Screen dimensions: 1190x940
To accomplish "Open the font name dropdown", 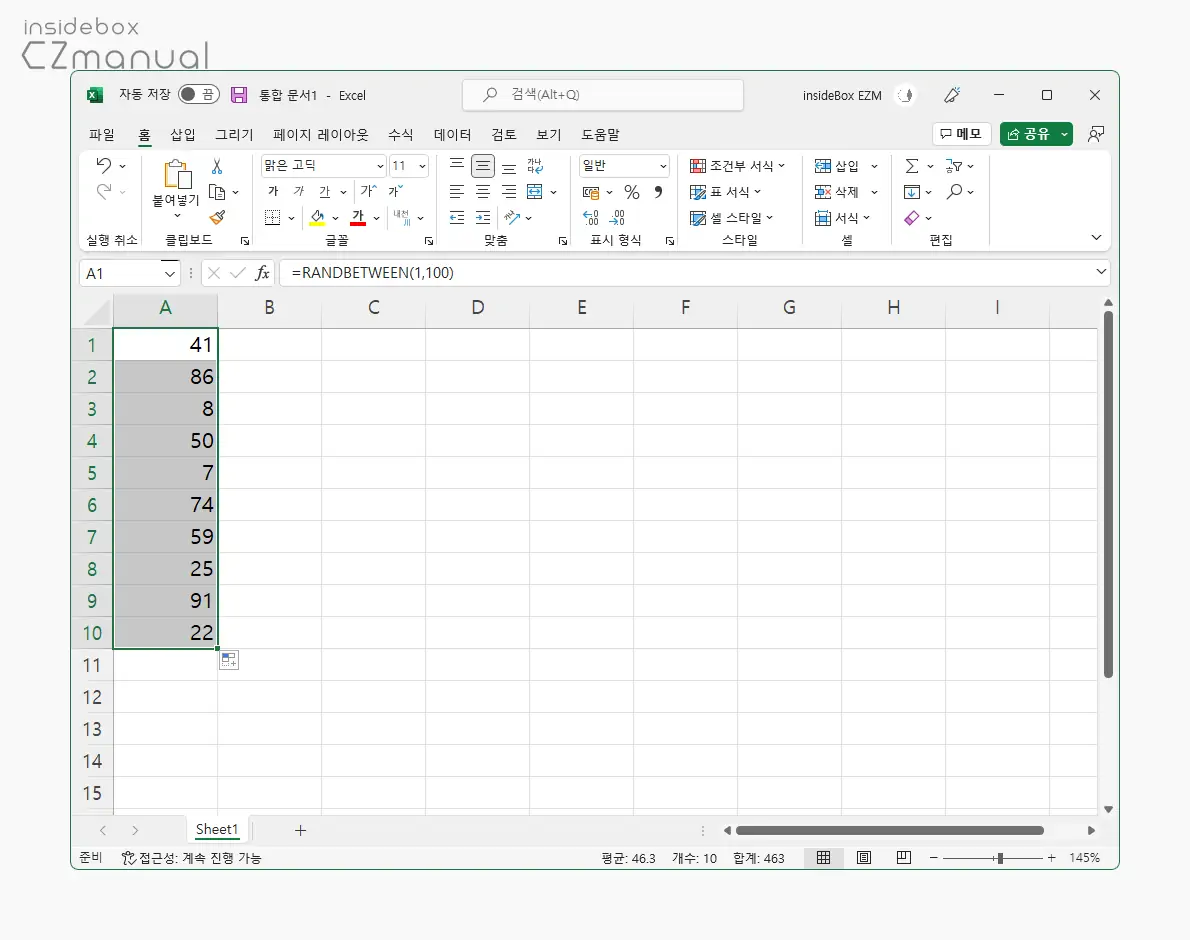I will pos(380,166).
